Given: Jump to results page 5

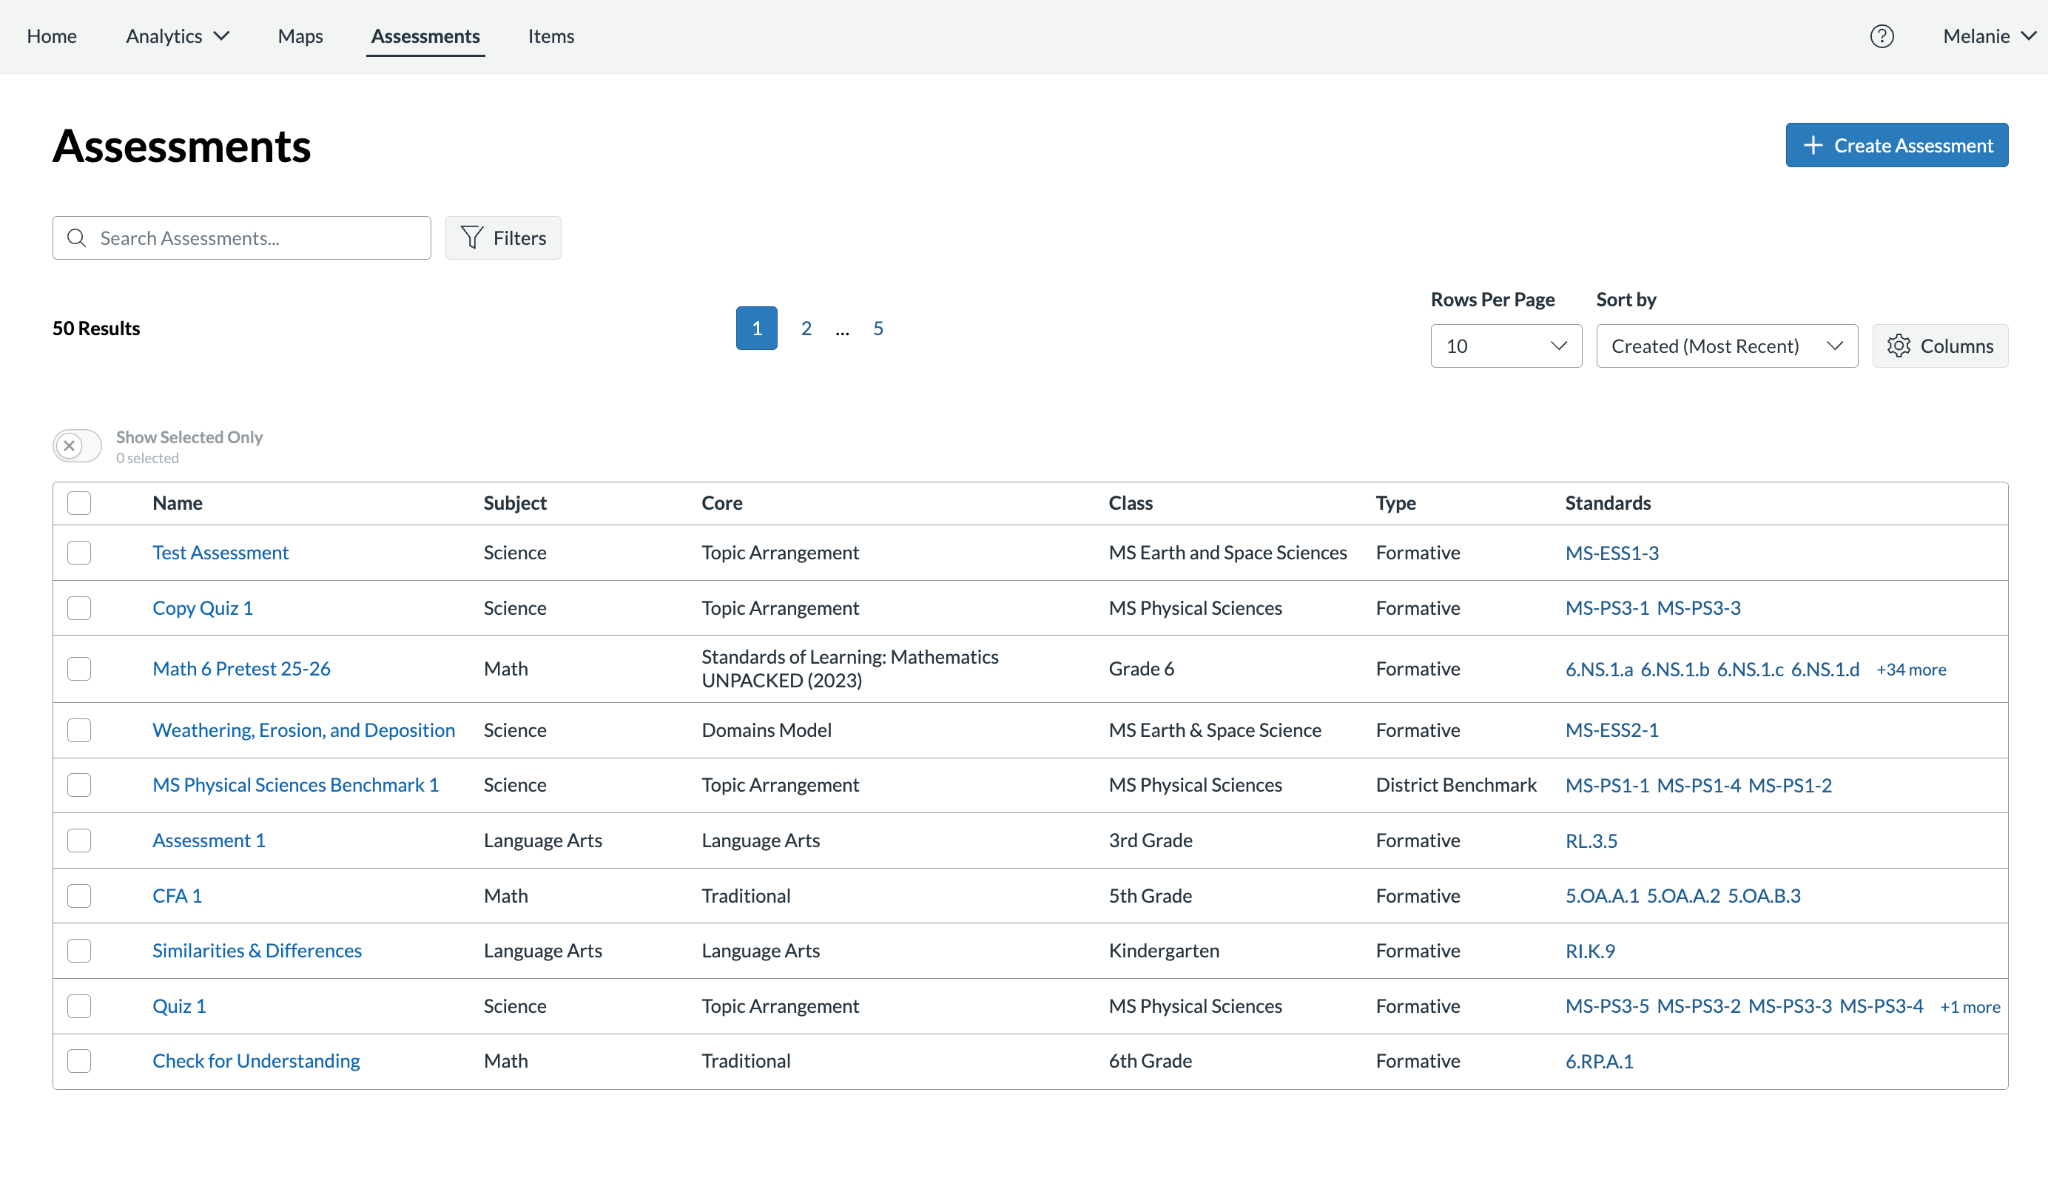Looking at the screenshot, I should click(878, 328).
